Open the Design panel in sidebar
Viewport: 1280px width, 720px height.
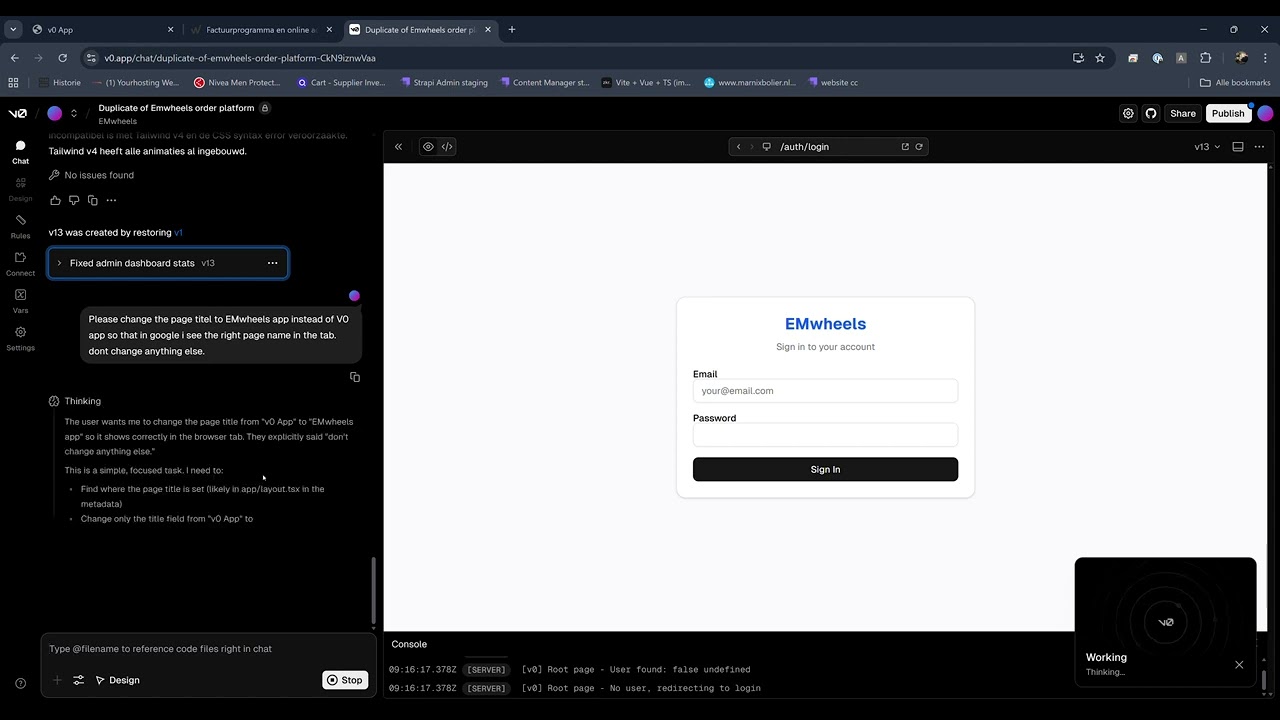[x=20, y=189]
